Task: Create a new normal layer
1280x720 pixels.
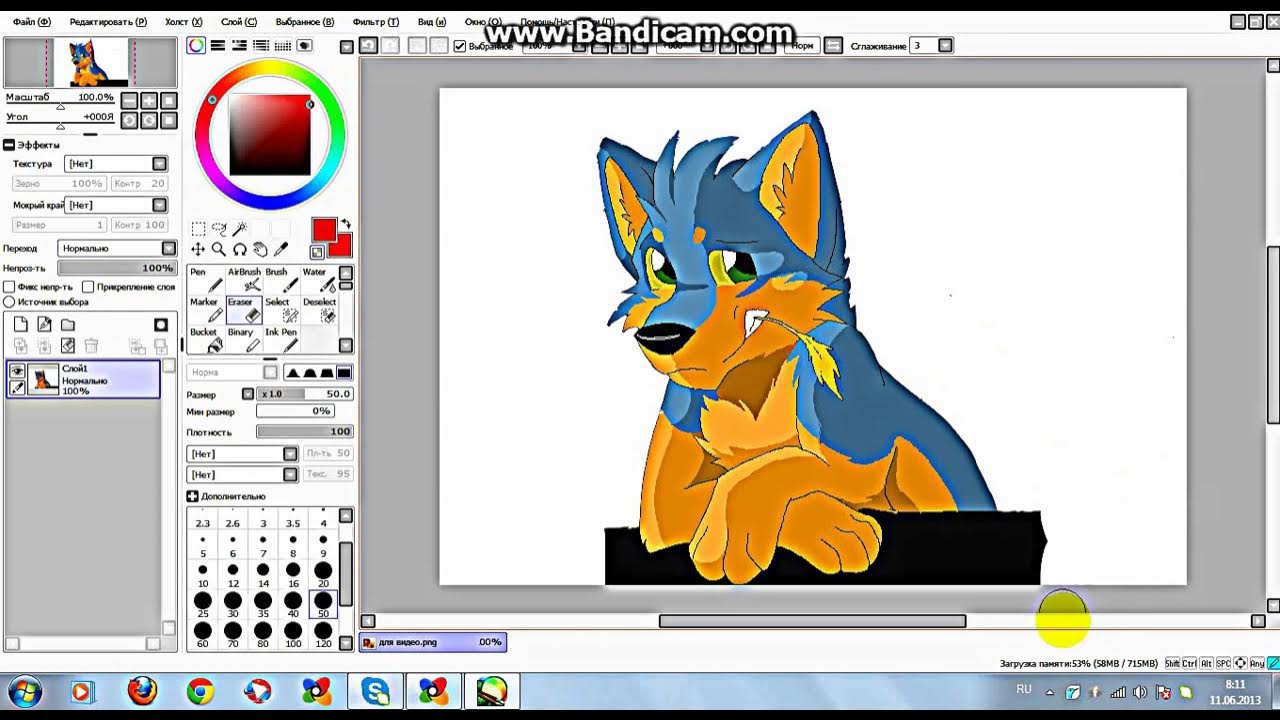Action: pos(20,325)
